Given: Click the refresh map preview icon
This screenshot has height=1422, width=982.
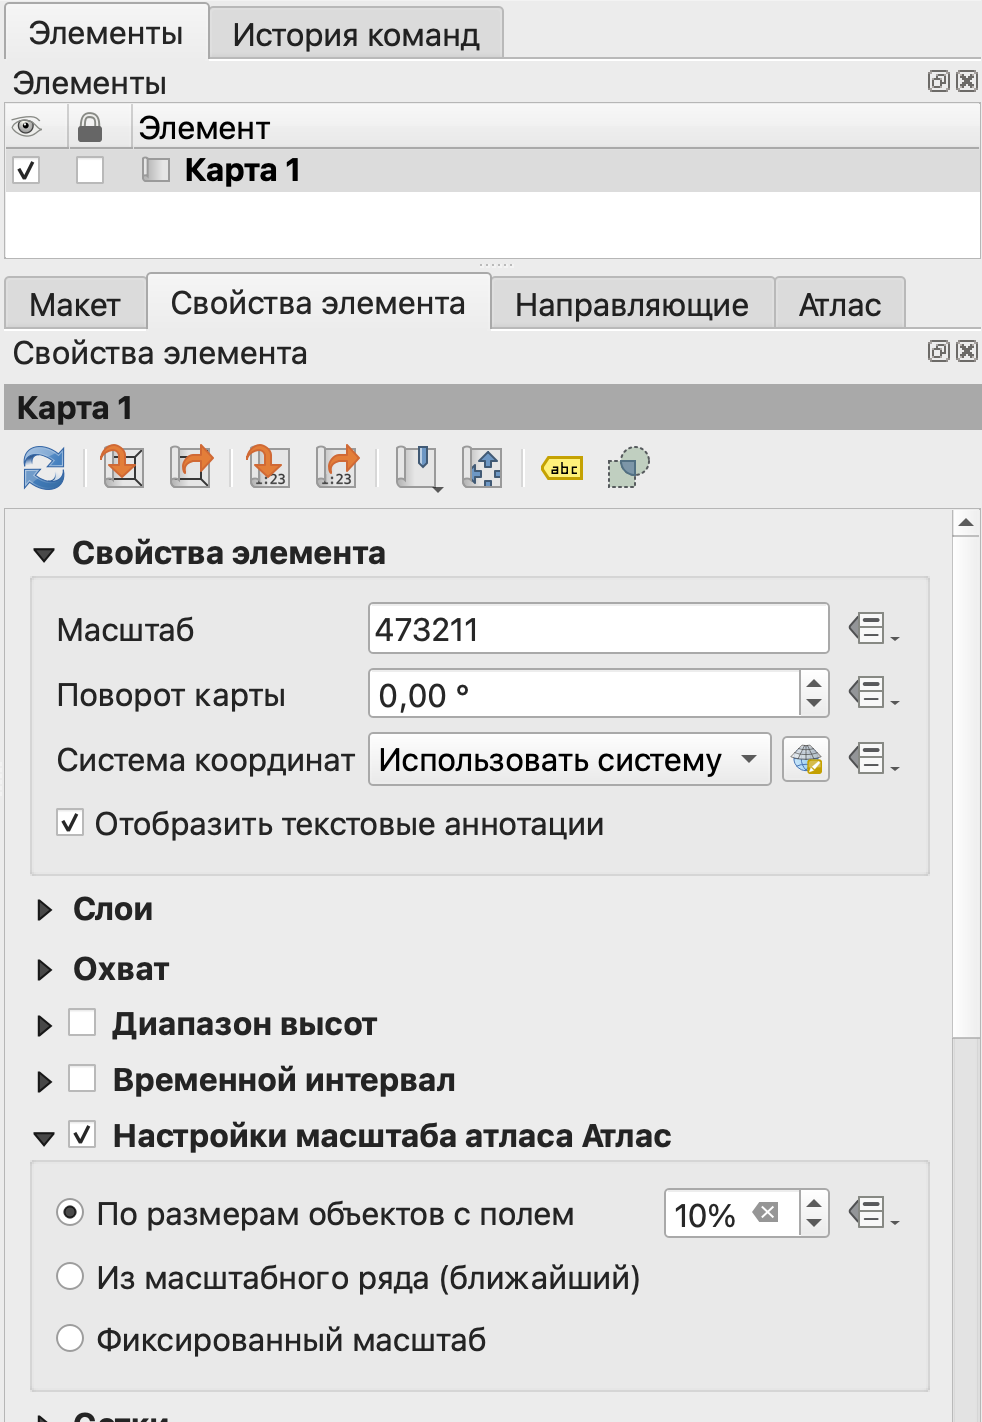Looking at the screenshot, I should tap(44, 468).
